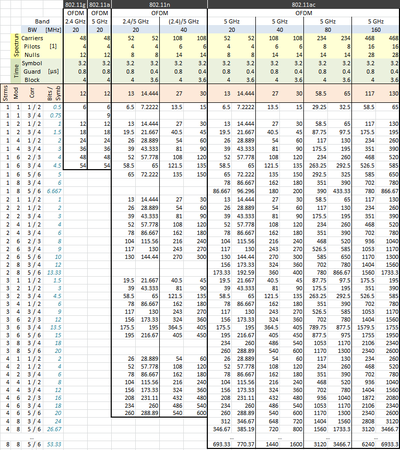The image size is (400, 450).
Task: Select the 2.4 GHz cell under 802.11g
Action: (75, 21)
